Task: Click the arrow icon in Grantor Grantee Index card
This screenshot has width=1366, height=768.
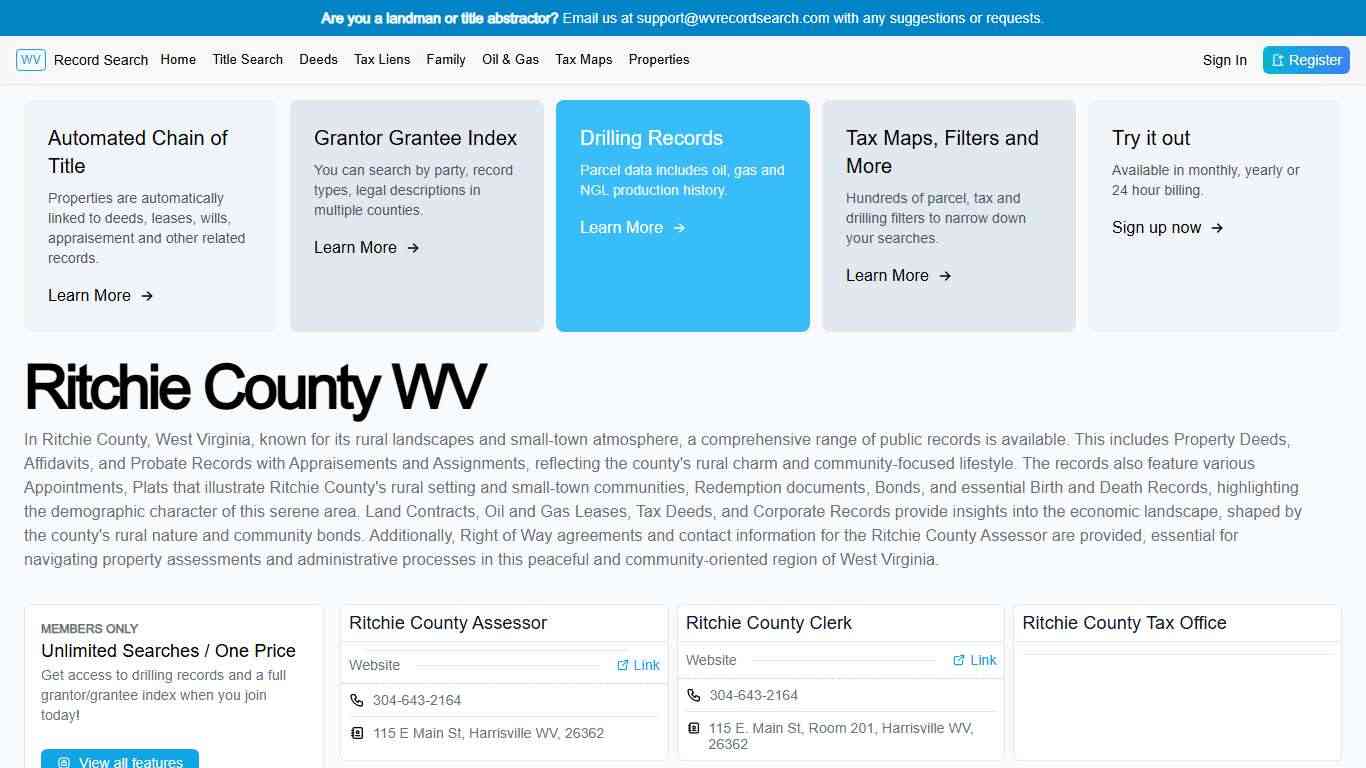Action: (413, 248)
